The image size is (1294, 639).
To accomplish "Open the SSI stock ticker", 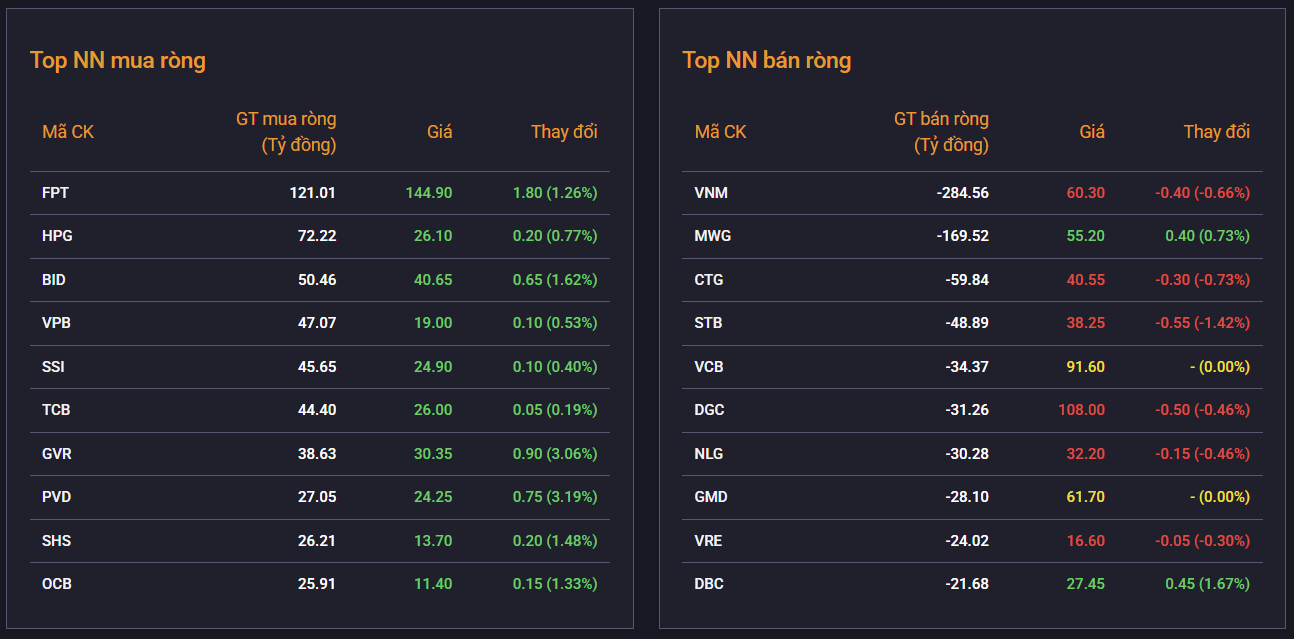I will tap(53, 367).
